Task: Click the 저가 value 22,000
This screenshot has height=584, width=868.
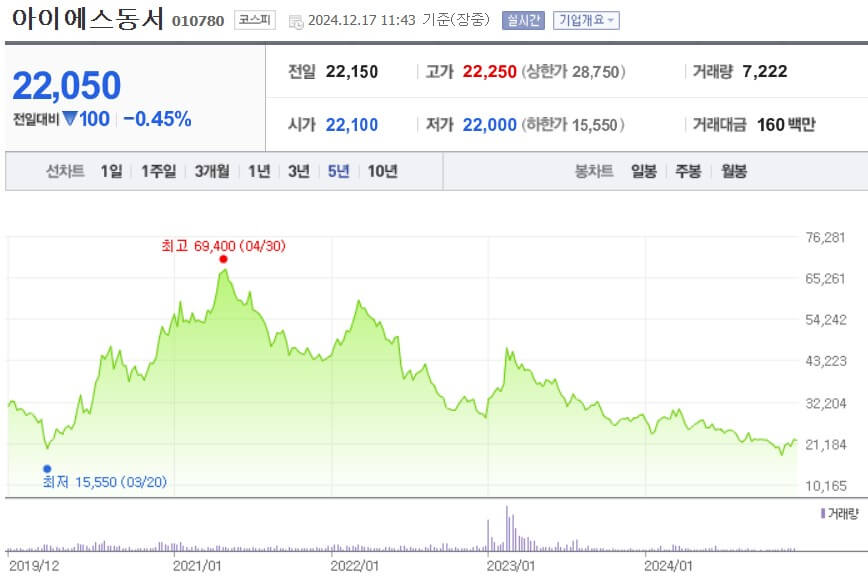Action: click(489, 125)
